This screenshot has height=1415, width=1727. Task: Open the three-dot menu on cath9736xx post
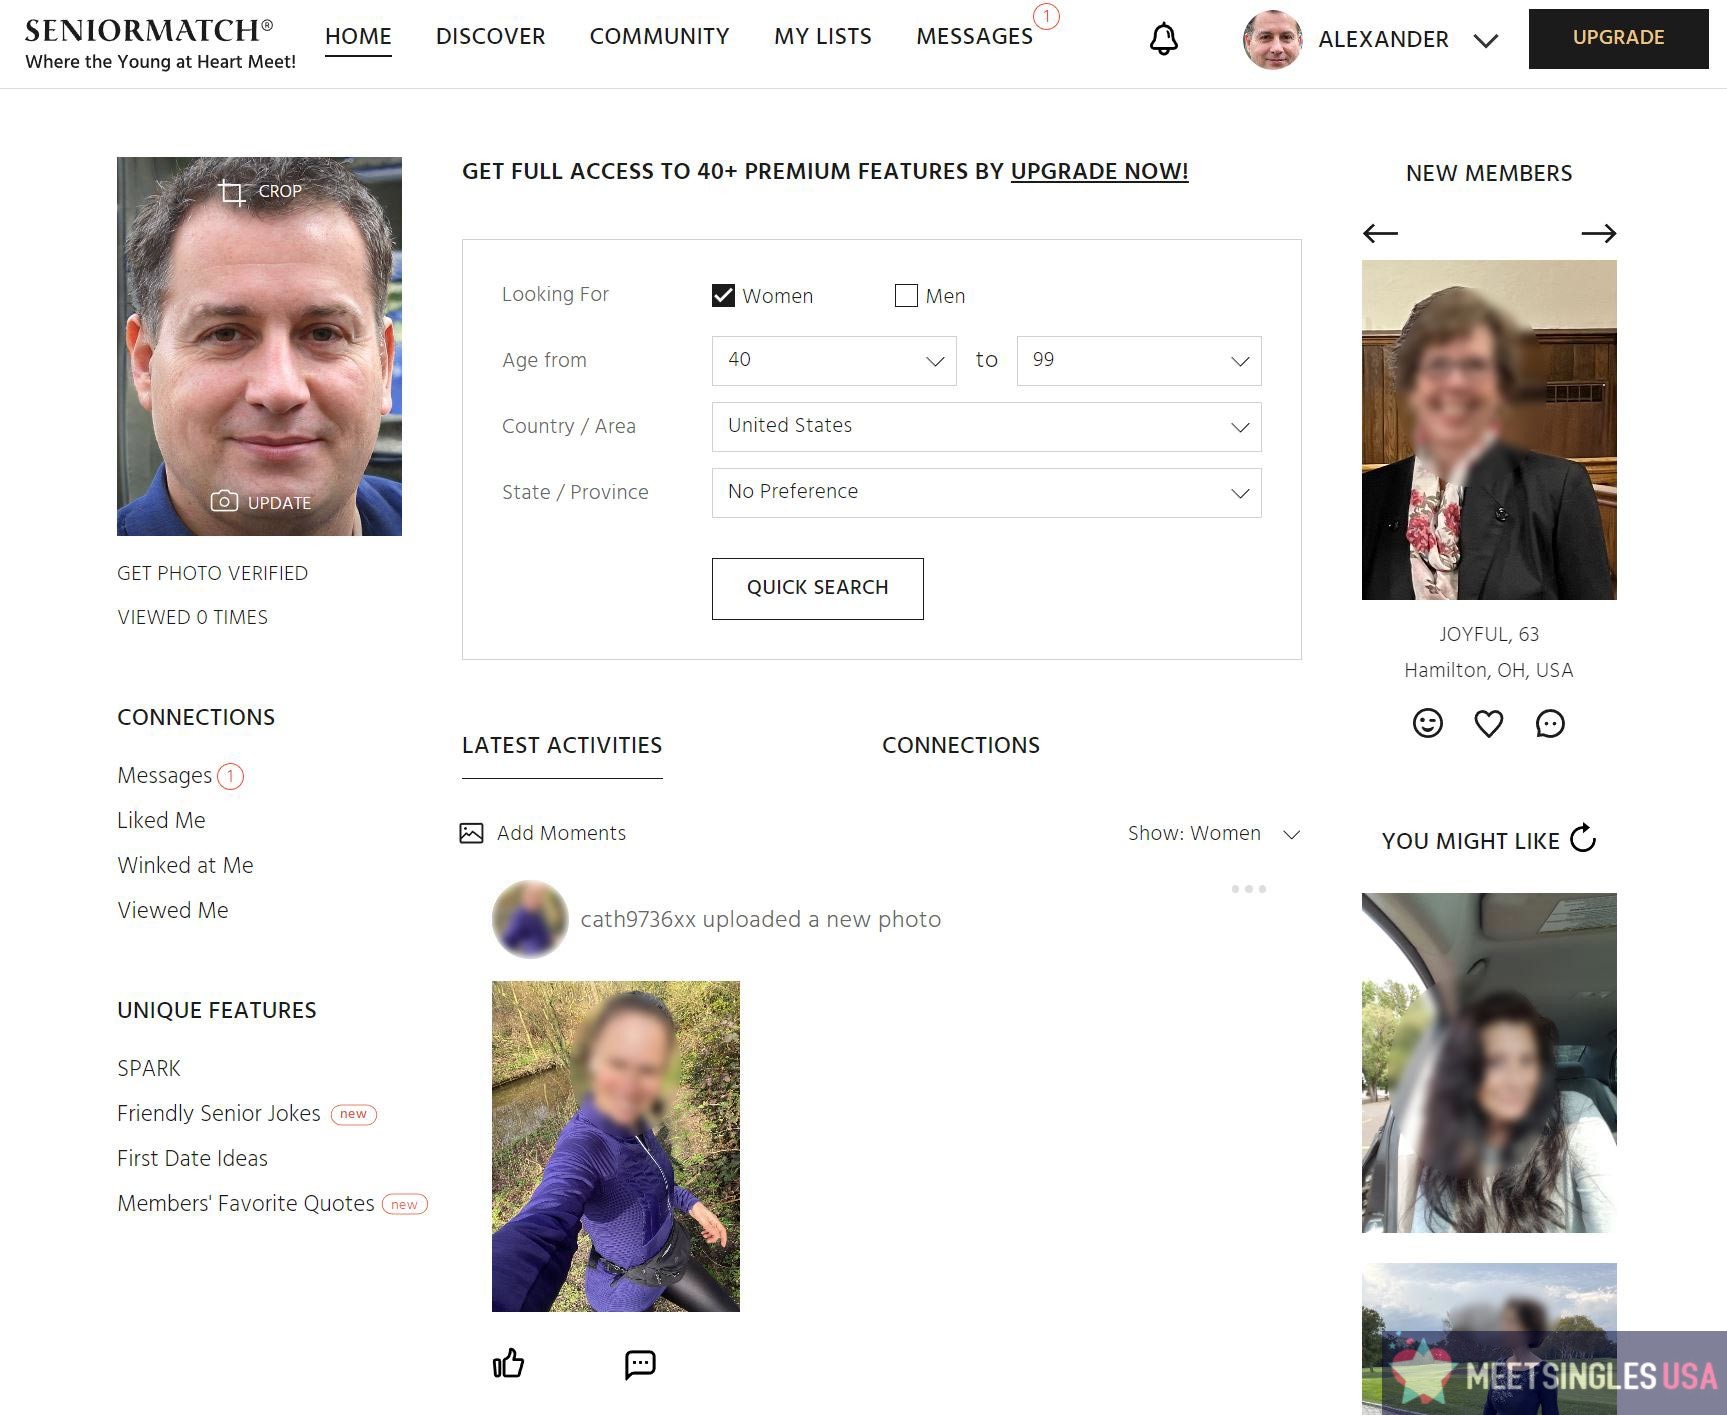[1249, 889]
